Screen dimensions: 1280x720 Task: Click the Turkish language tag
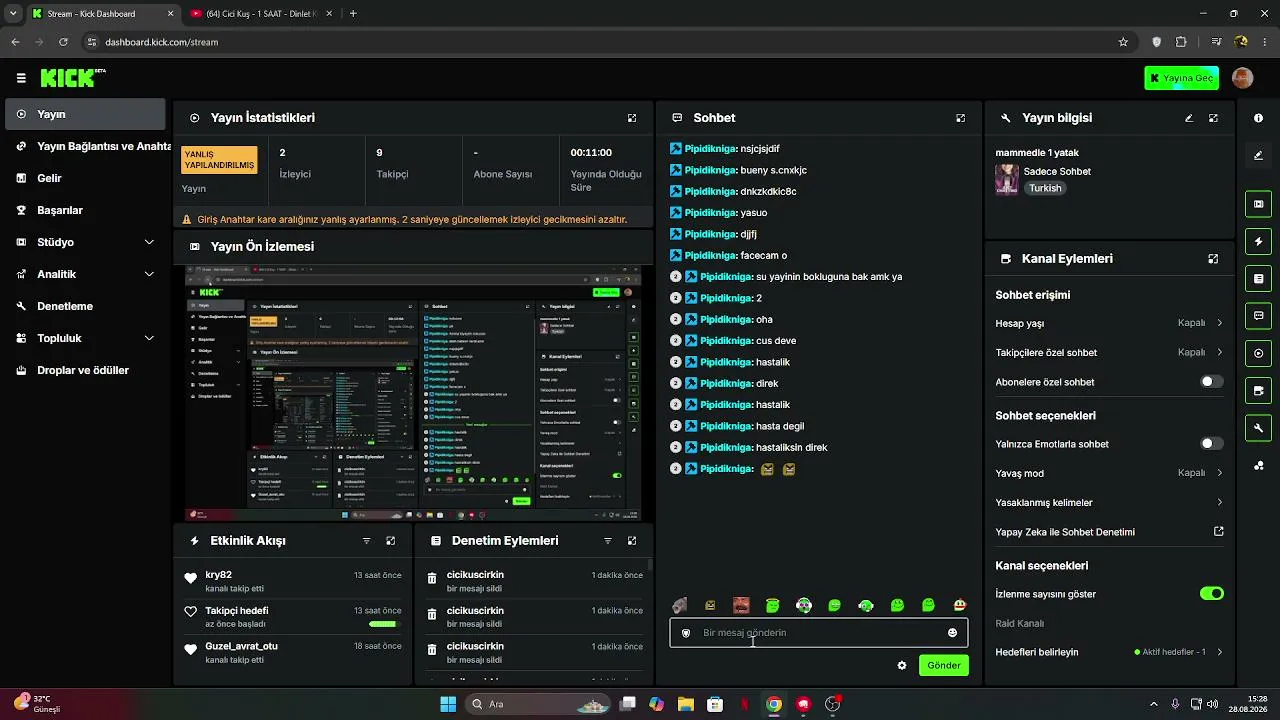point(1045,188)
